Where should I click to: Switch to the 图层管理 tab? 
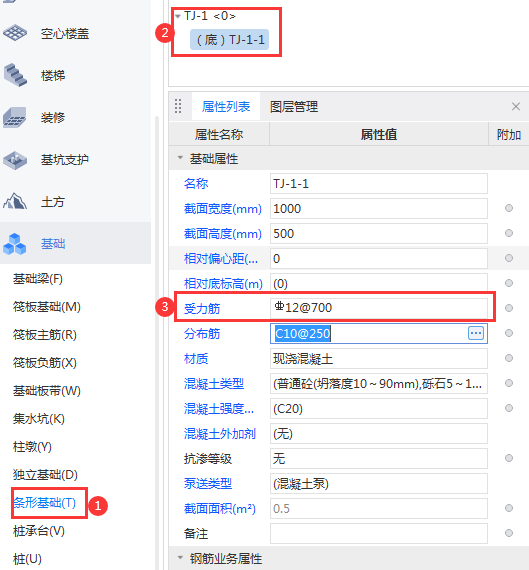click(x=294, y=107)
